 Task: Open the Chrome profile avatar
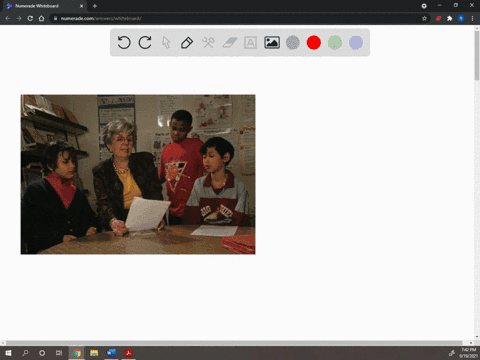pos(461,18)
